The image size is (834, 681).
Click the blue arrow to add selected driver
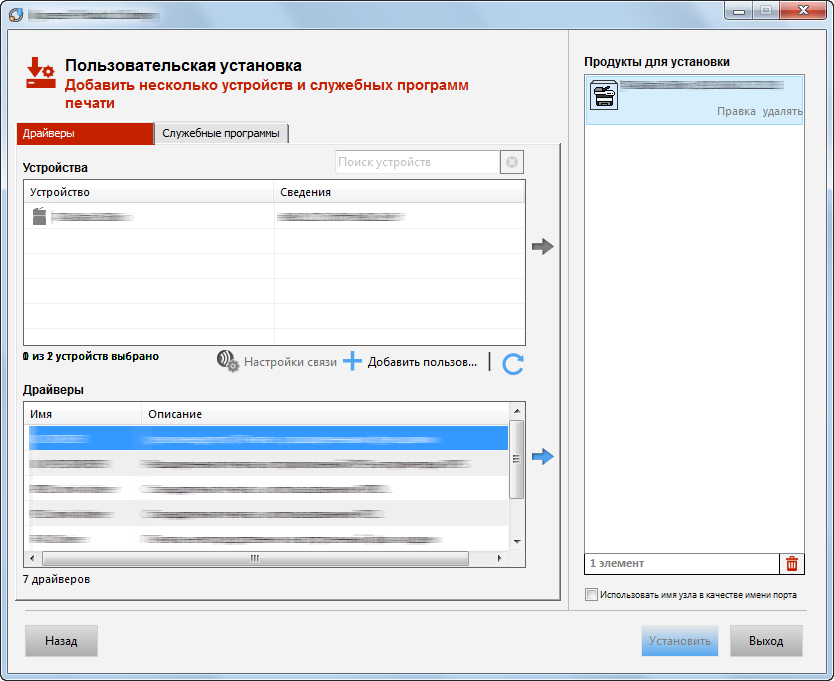(543, 456)
